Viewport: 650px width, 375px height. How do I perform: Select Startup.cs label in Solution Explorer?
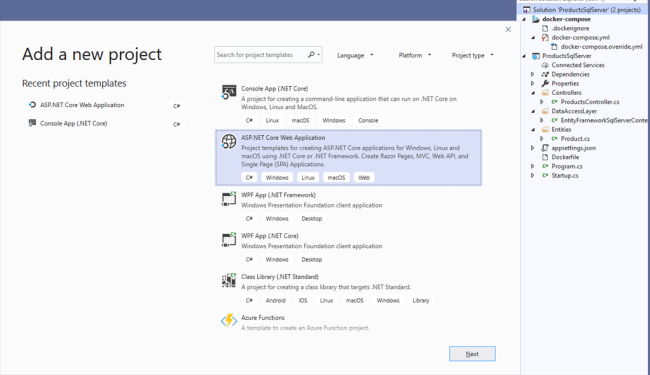tap(565, 175)
